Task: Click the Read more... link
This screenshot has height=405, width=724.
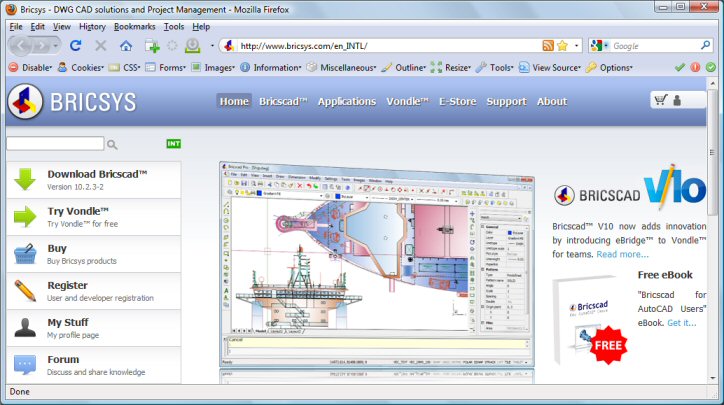Action: pos(622,254)
